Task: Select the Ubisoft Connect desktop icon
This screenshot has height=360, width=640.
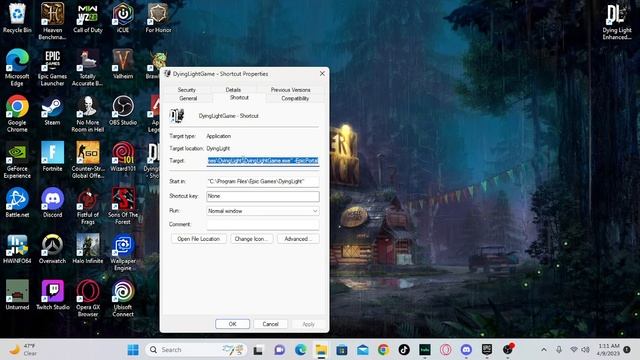Action: tap(123, 298)
